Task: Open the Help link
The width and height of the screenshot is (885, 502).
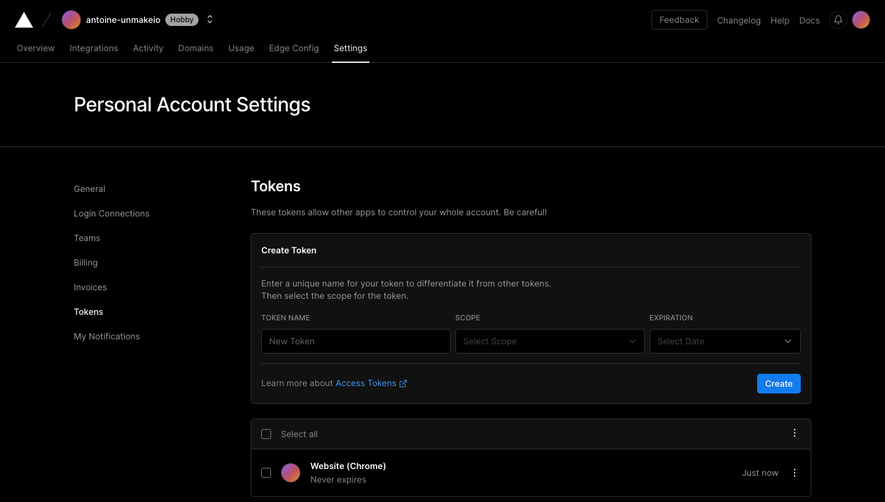Action: point(779,20)
